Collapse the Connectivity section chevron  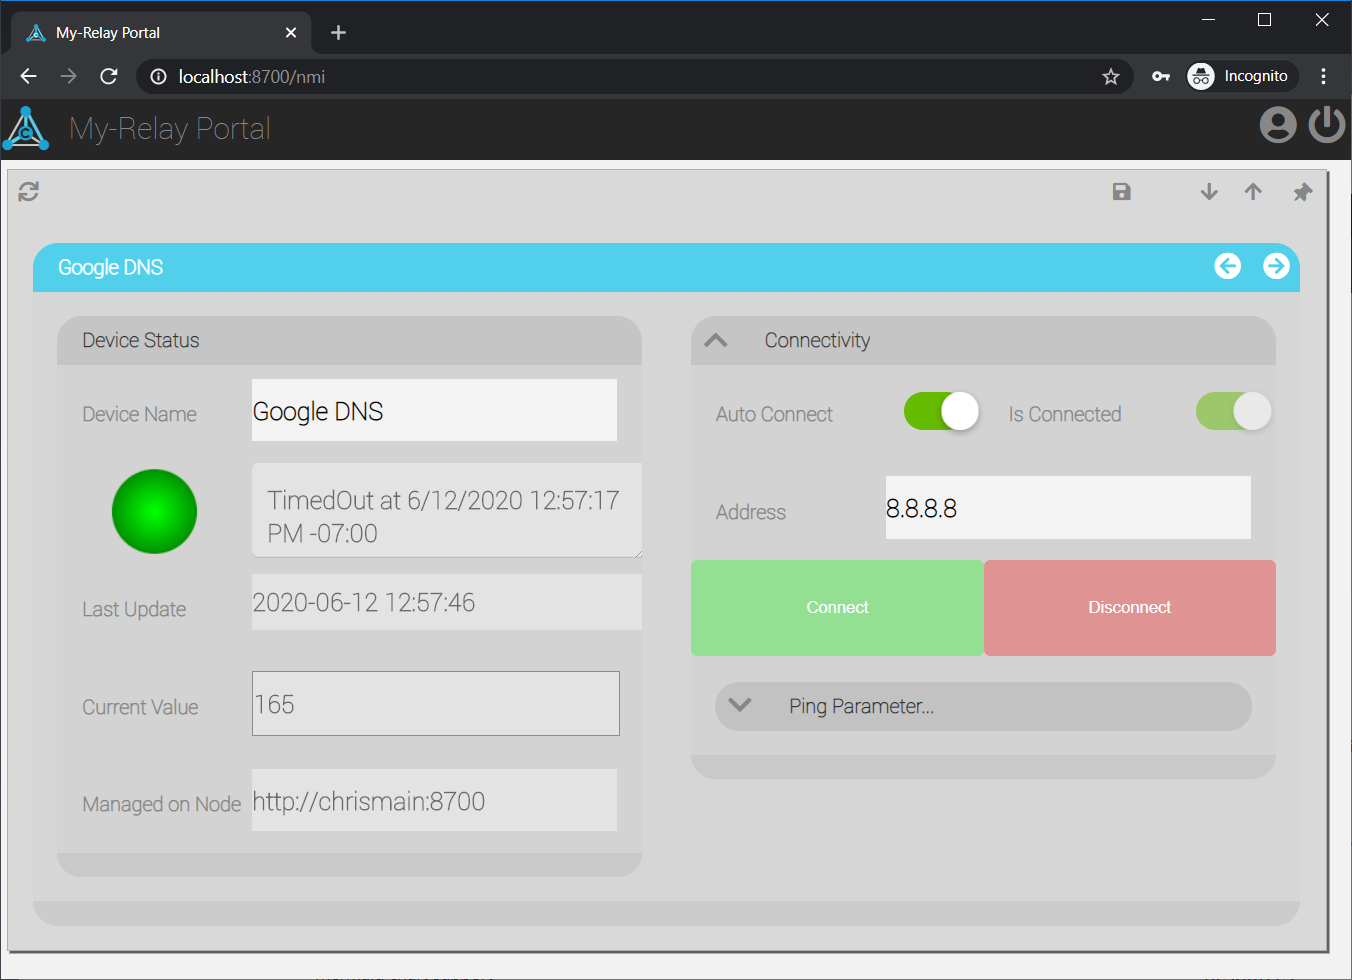click(x=716, y=340)
